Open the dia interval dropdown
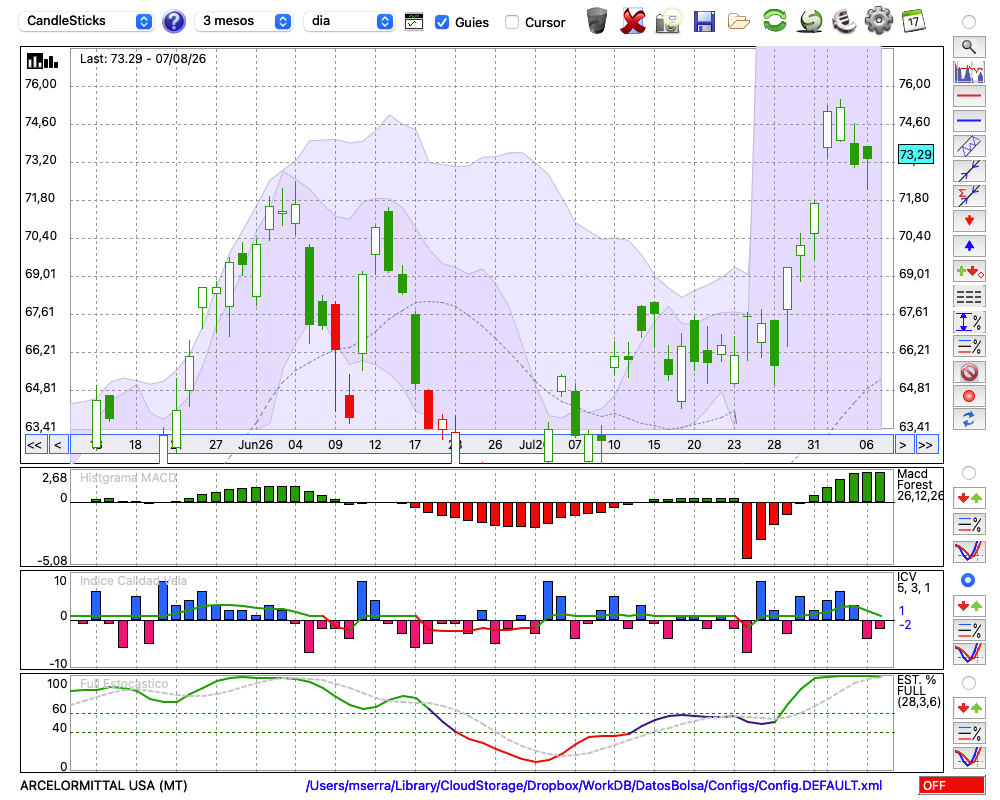This screenshot has height=800, width=1000. tap(348, 21)
